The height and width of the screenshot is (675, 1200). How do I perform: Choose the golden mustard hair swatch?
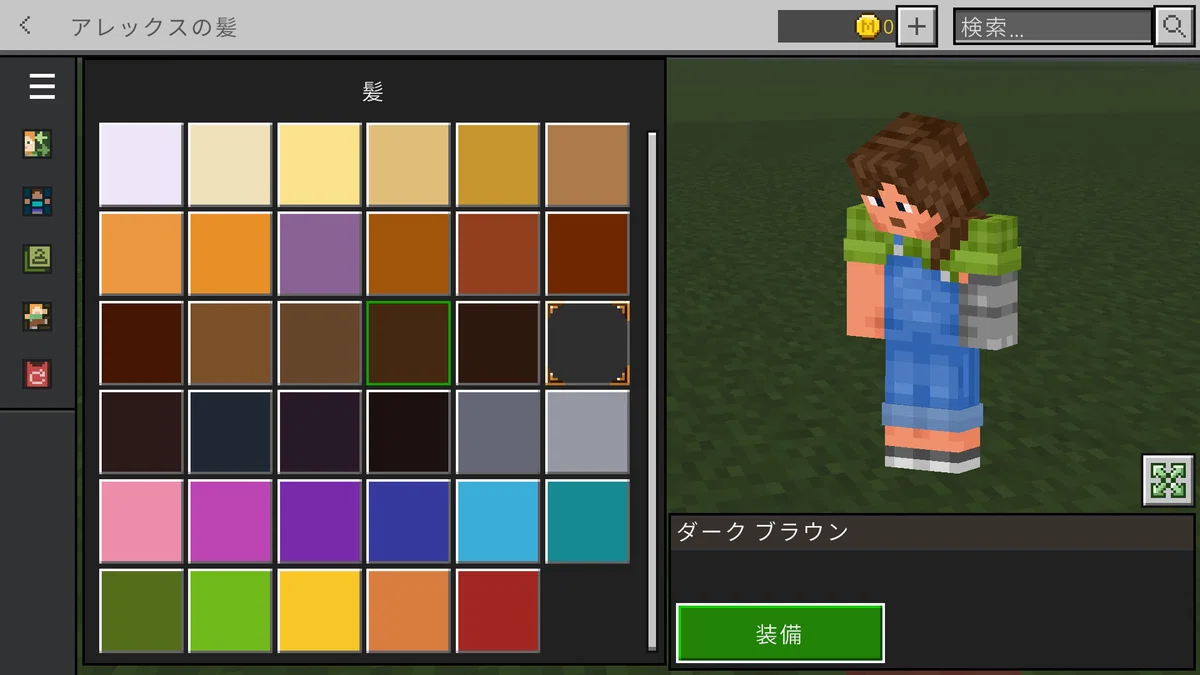(x=498, y=164)
